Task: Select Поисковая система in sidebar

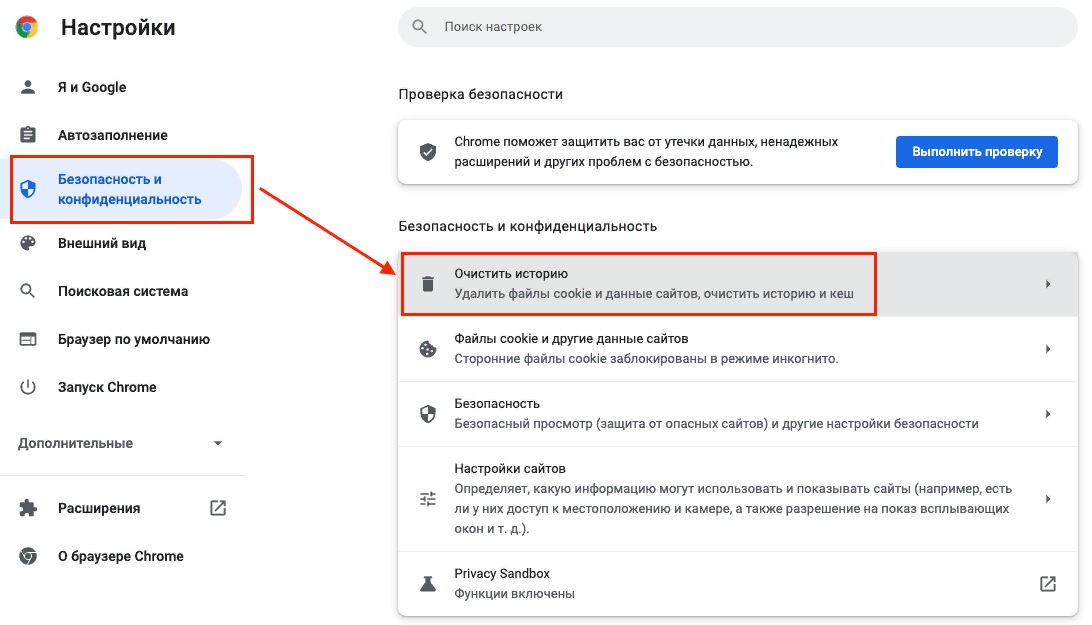Action: 123,291
